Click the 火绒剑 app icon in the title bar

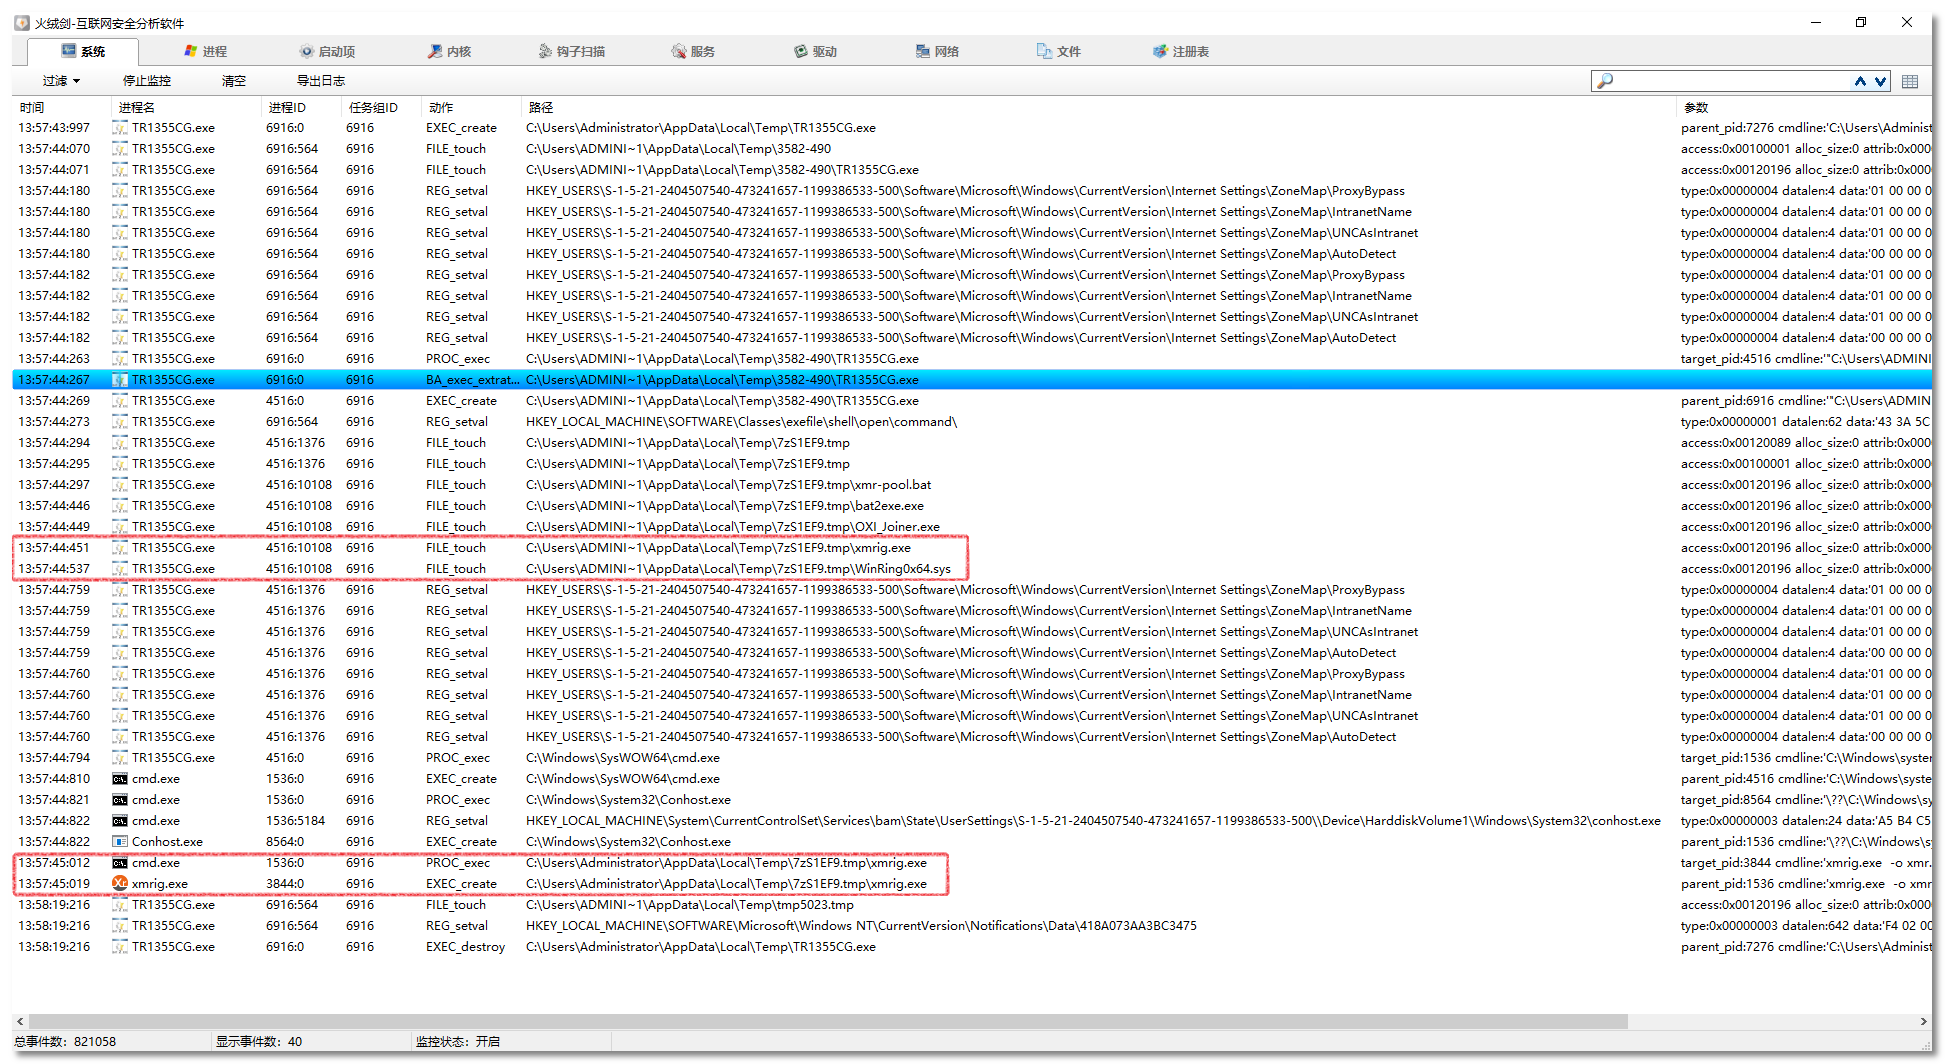point(22,23)
